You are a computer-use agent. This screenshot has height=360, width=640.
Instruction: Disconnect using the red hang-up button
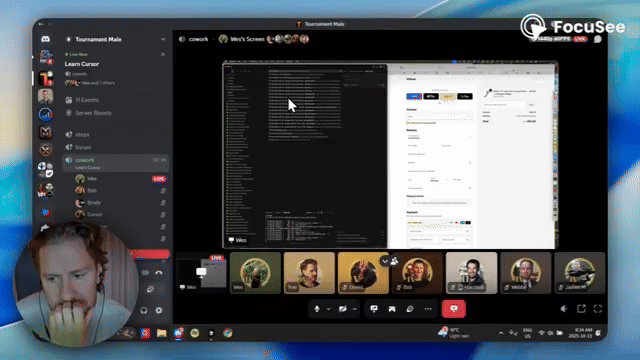[453, 309]
